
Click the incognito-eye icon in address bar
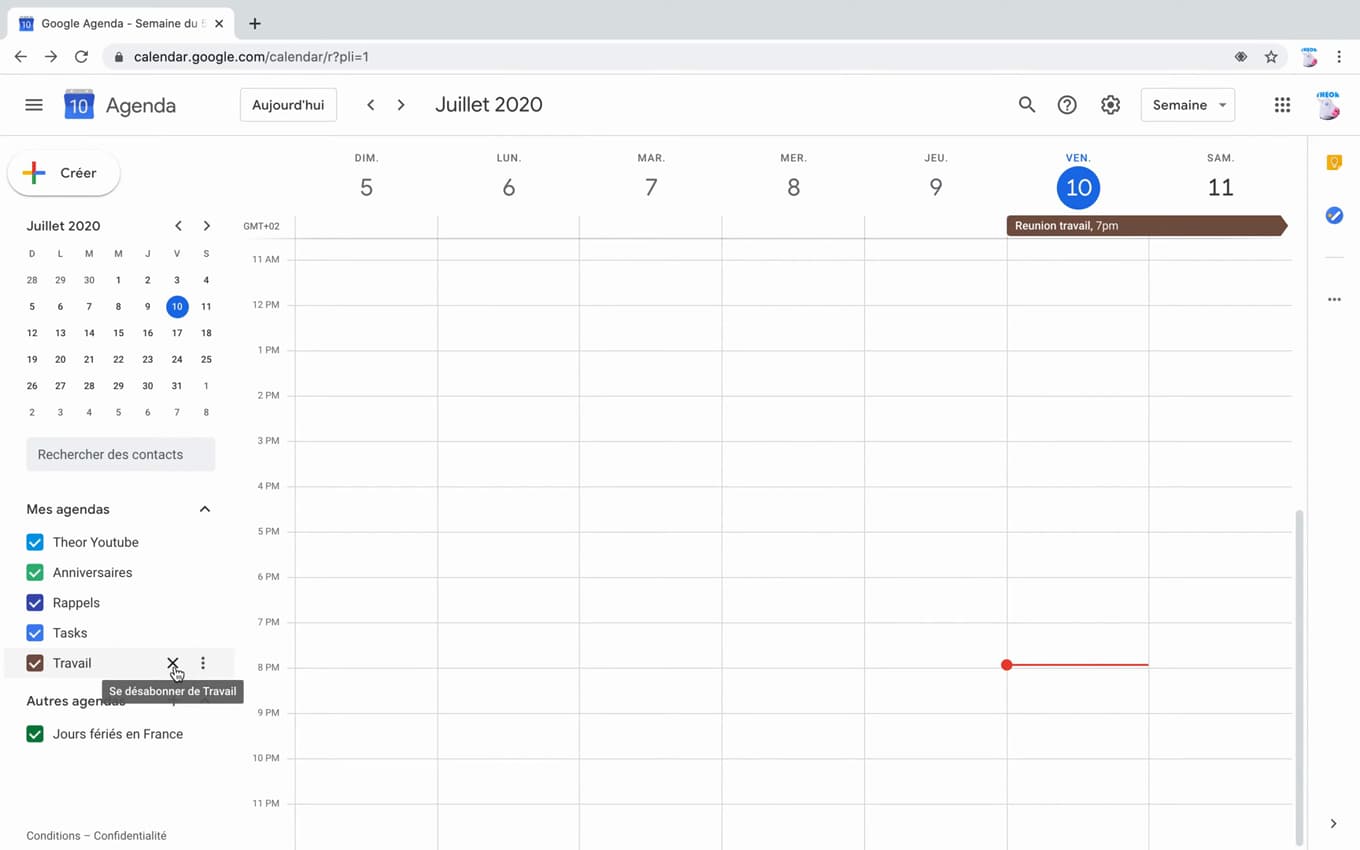pyautogui.click(x=1241, y=57)
